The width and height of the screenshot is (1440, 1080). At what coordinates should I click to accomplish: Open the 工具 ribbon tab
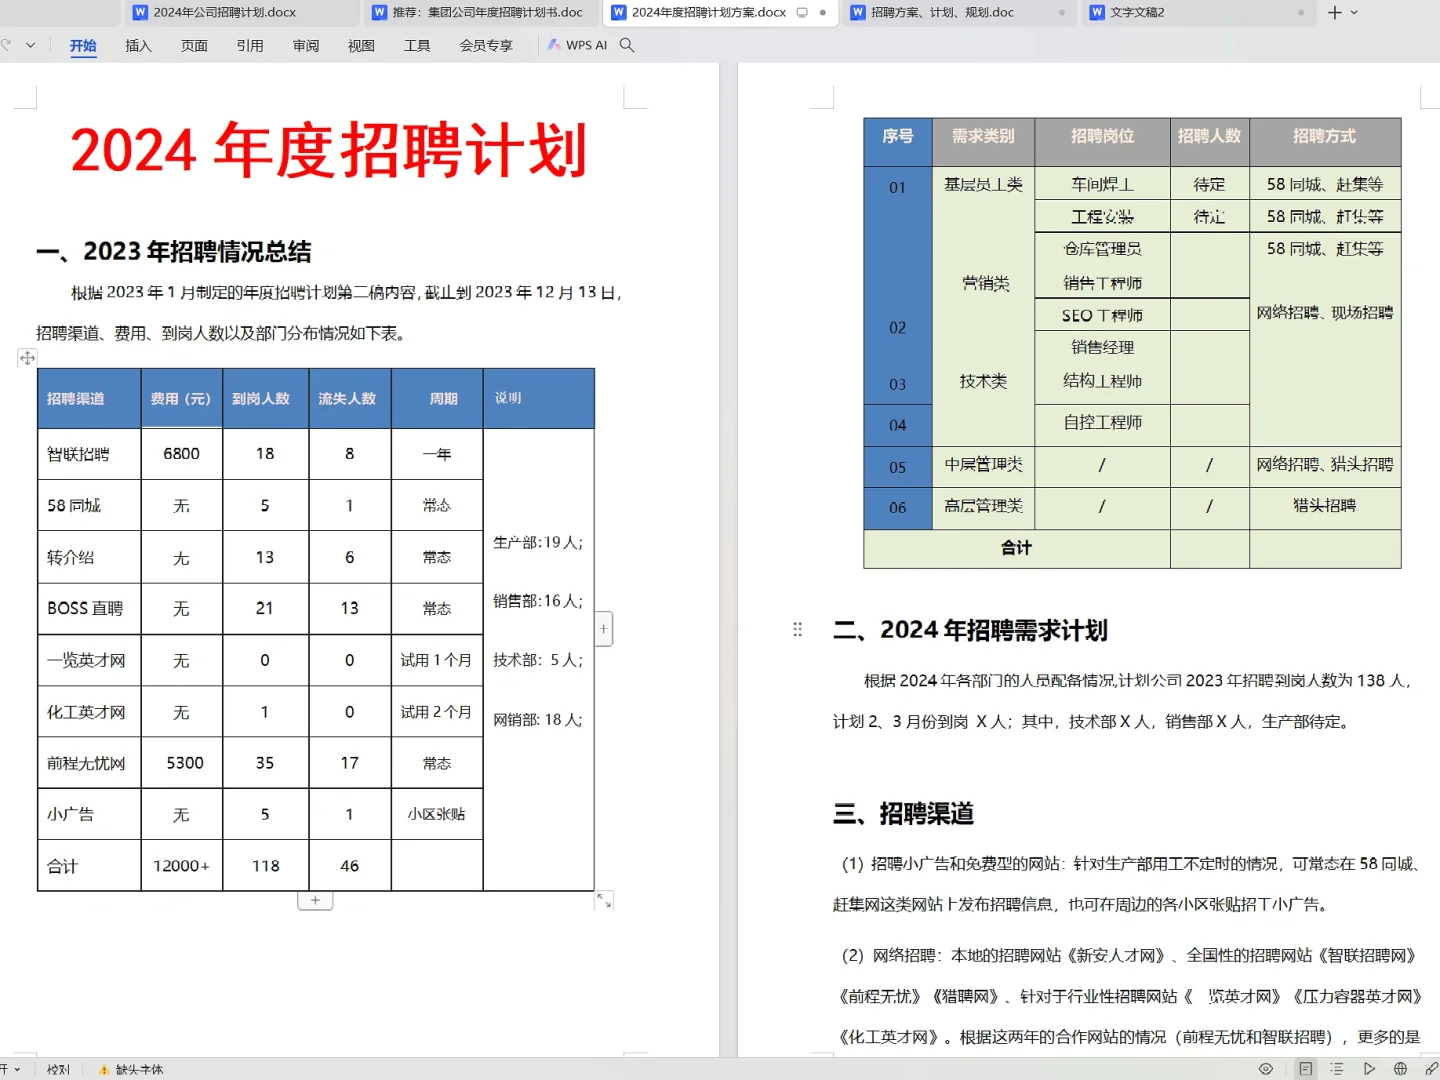(417, 45)
